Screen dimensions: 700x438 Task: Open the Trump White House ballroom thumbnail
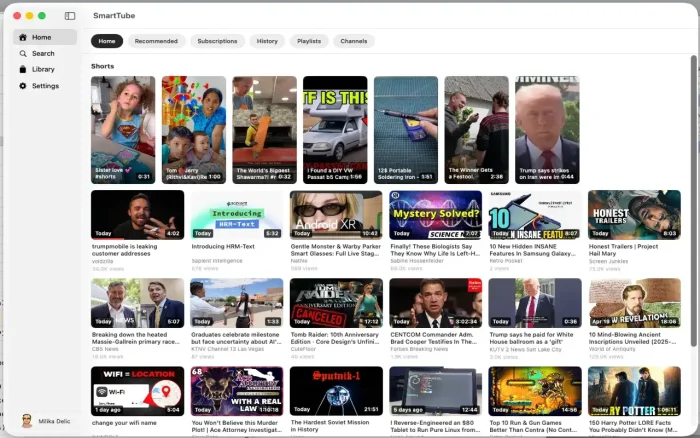[535, 303]
